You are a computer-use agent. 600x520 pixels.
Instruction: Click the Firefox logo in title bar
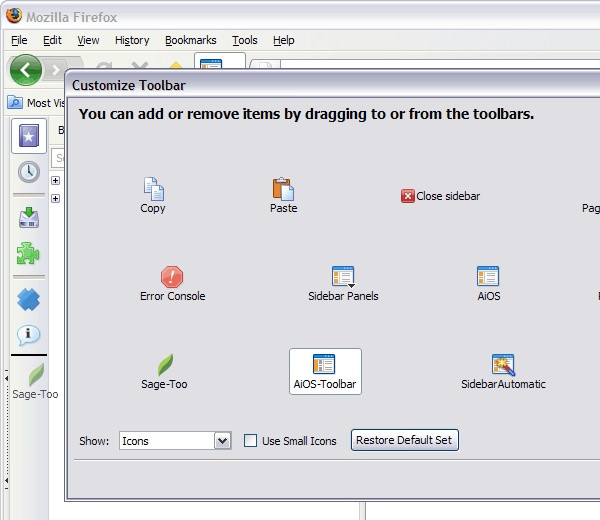14,16
